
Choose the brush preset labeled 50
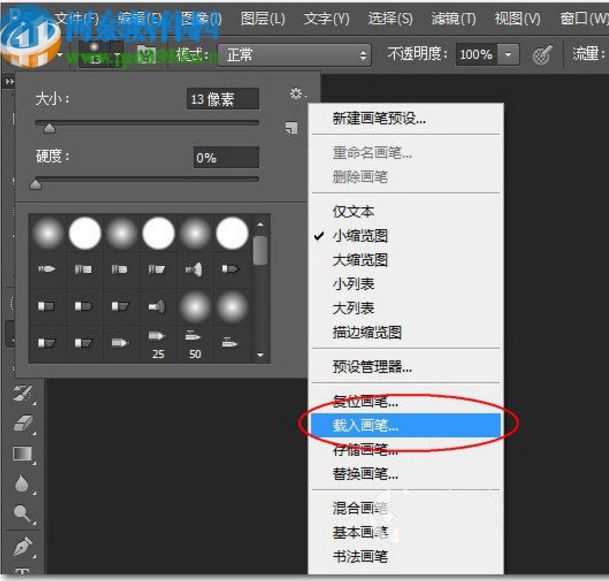[195, 344]
